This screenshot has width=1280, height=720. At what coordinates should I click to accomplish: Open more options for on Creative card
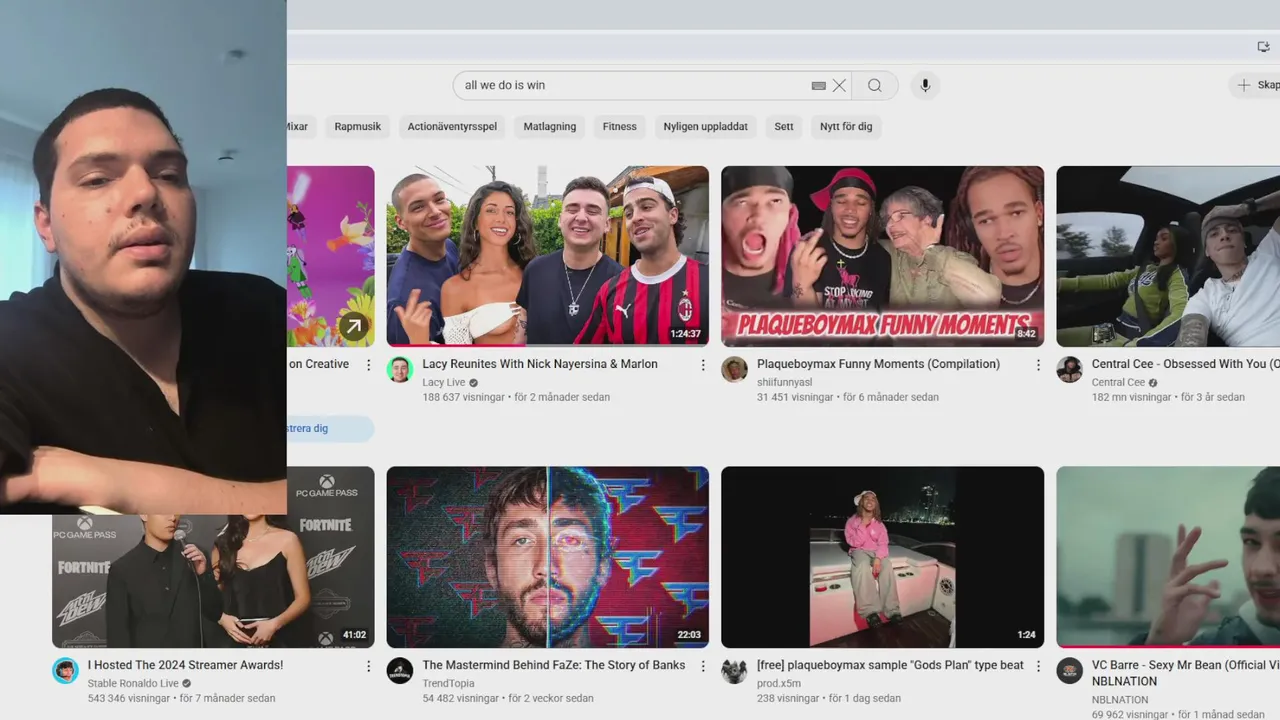[x=368, y=365]
